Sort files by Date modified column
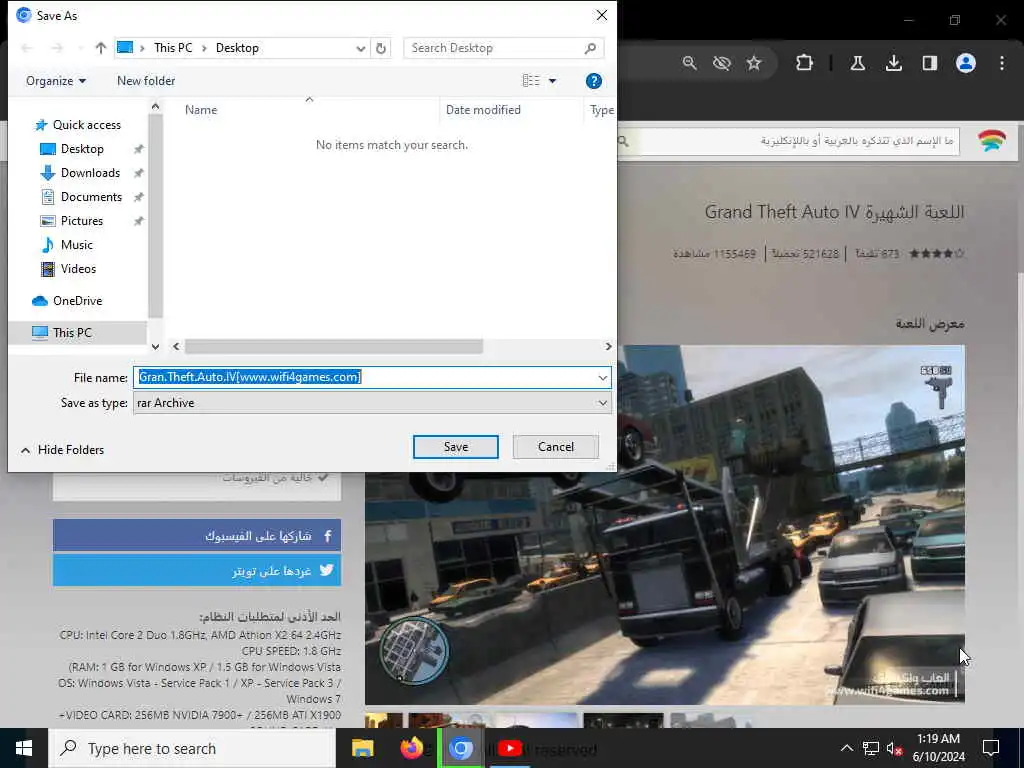Viewport: 1024px width, 768px height. (483, 110)
